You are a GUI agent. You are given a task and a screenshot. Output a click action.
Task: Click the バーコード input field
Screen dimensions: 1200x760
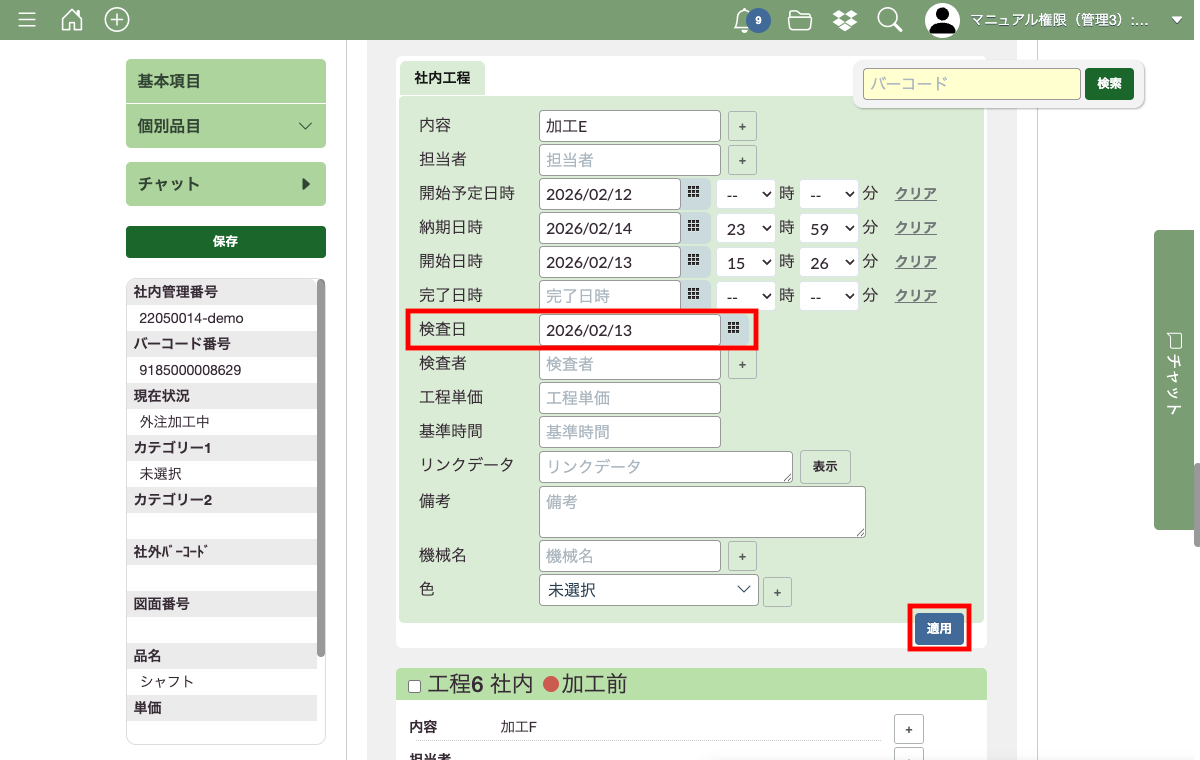pos(971,84)
